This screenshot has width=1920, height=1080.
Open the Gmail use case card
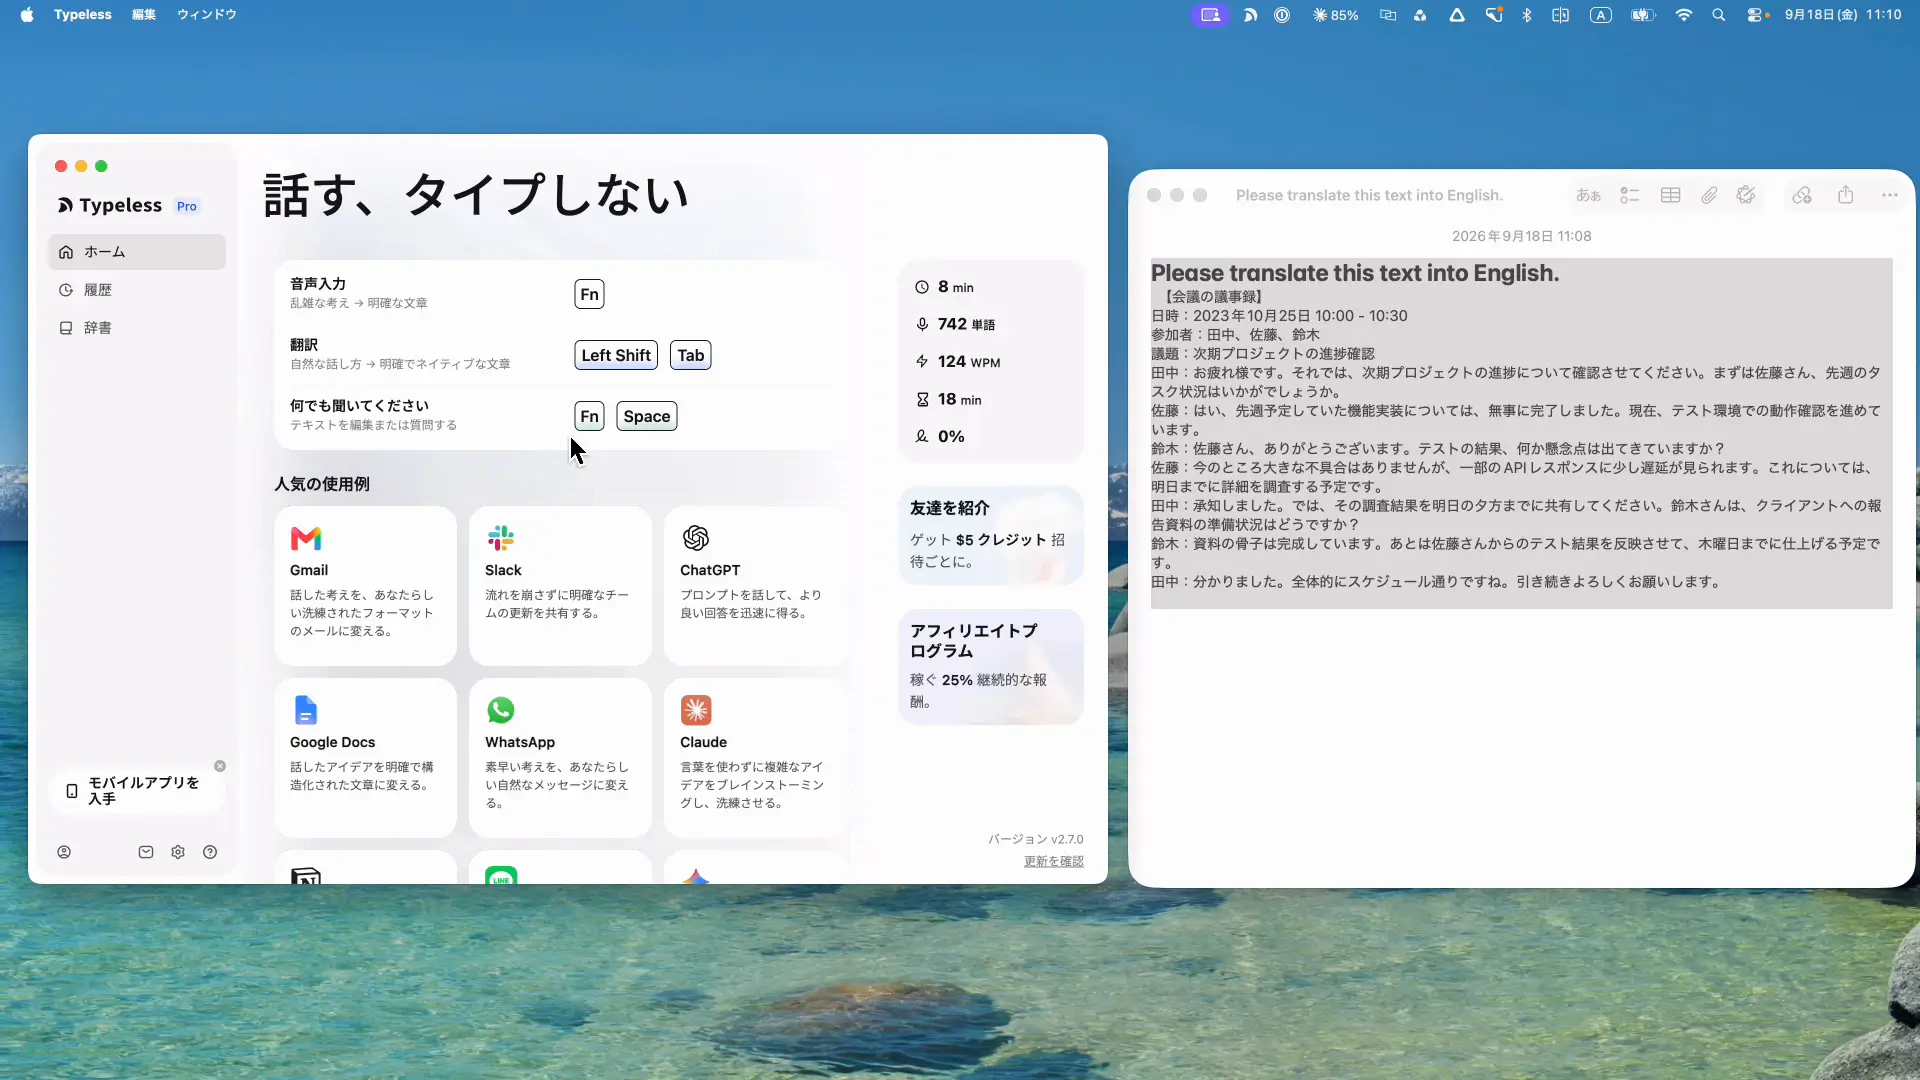(365, 586)
